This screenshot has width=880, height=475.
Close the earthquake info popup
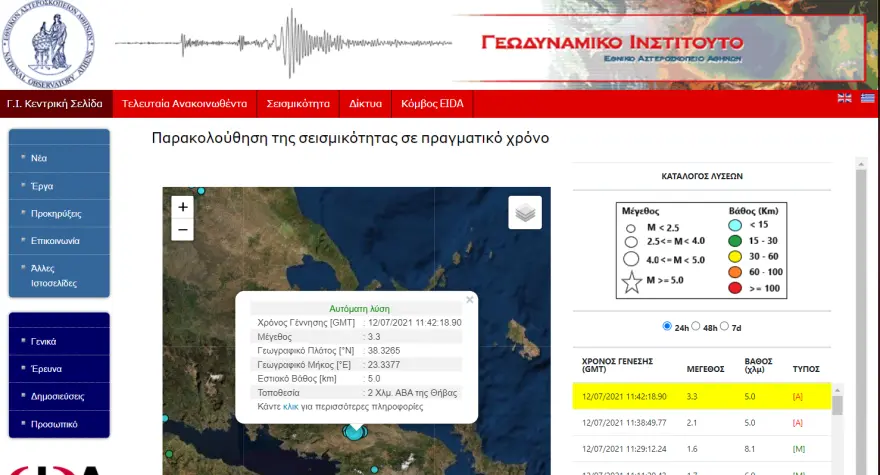470,299
